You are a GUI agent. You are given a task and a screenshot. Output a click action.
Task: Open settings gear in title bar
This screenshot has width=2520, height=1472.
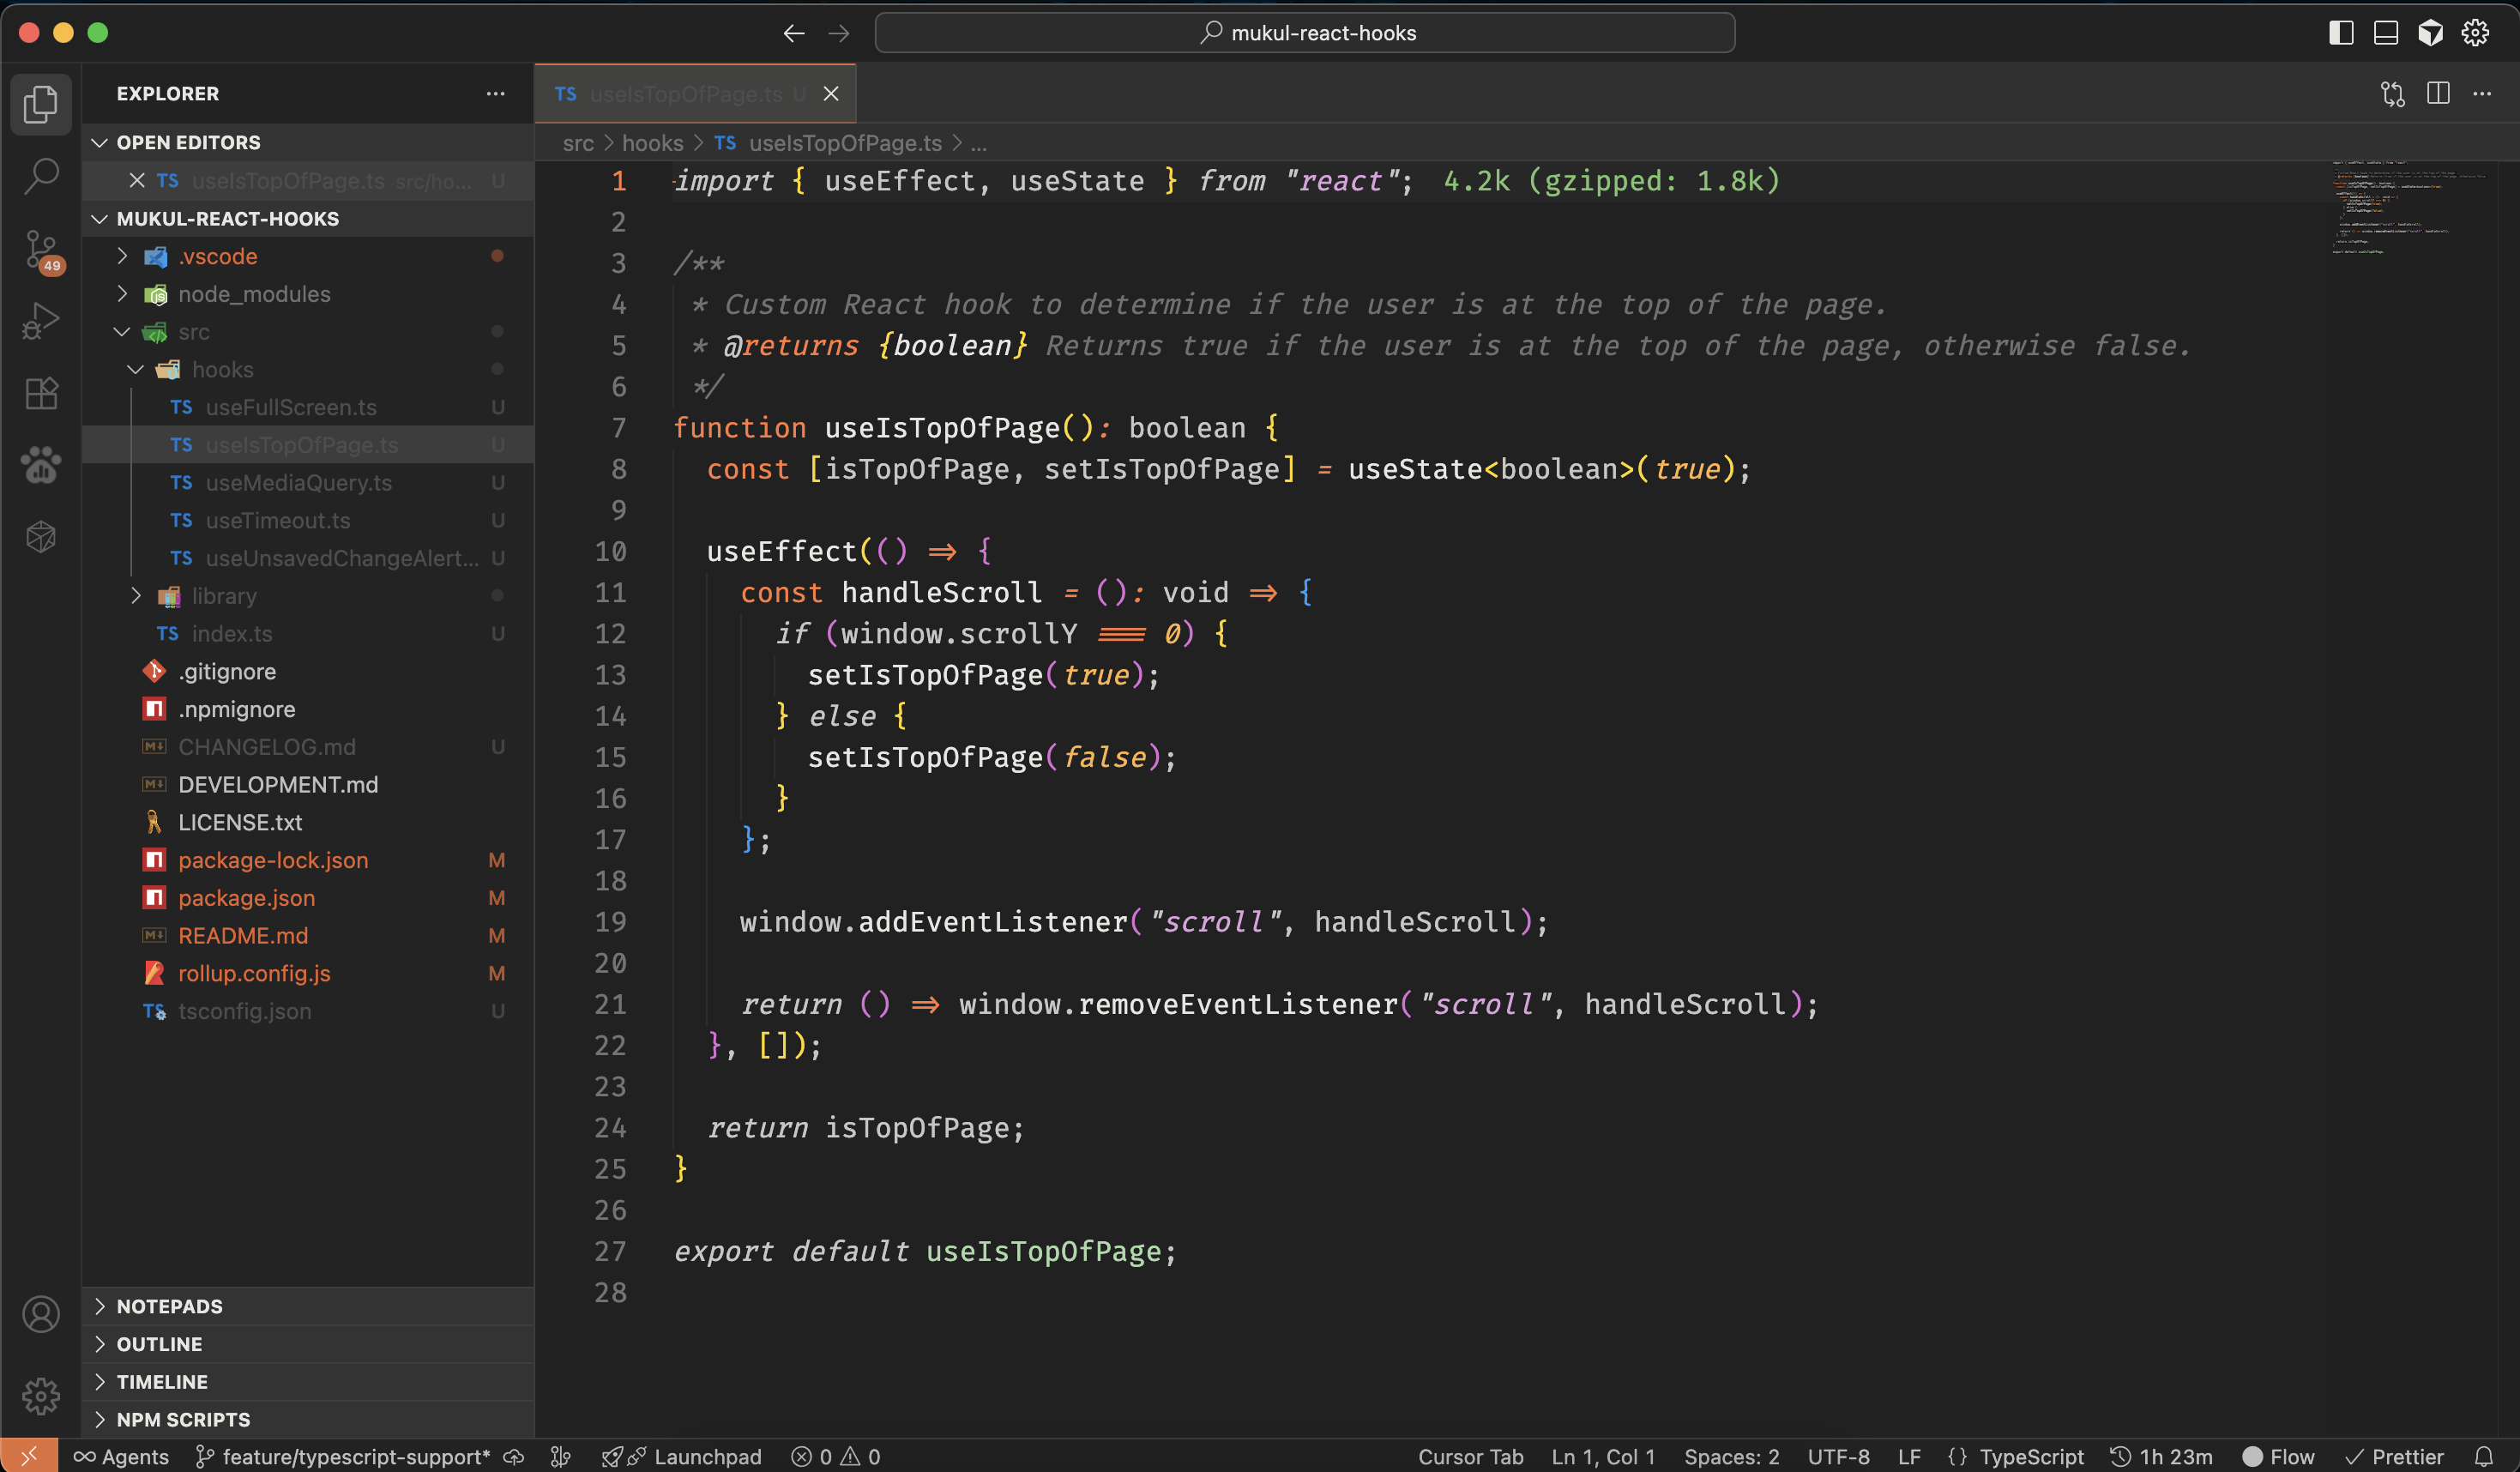2475,33
